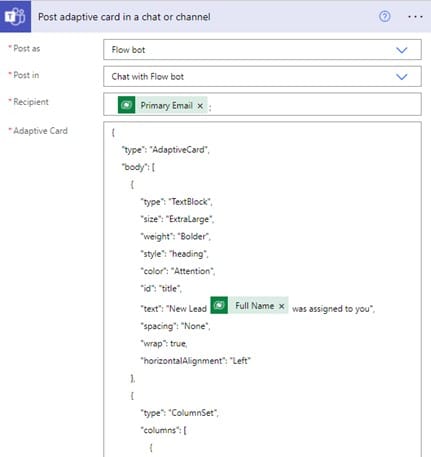This screenshot has width=431, height=457.
Task: Click the "spacing": "None" line
Action: [175, 326]
